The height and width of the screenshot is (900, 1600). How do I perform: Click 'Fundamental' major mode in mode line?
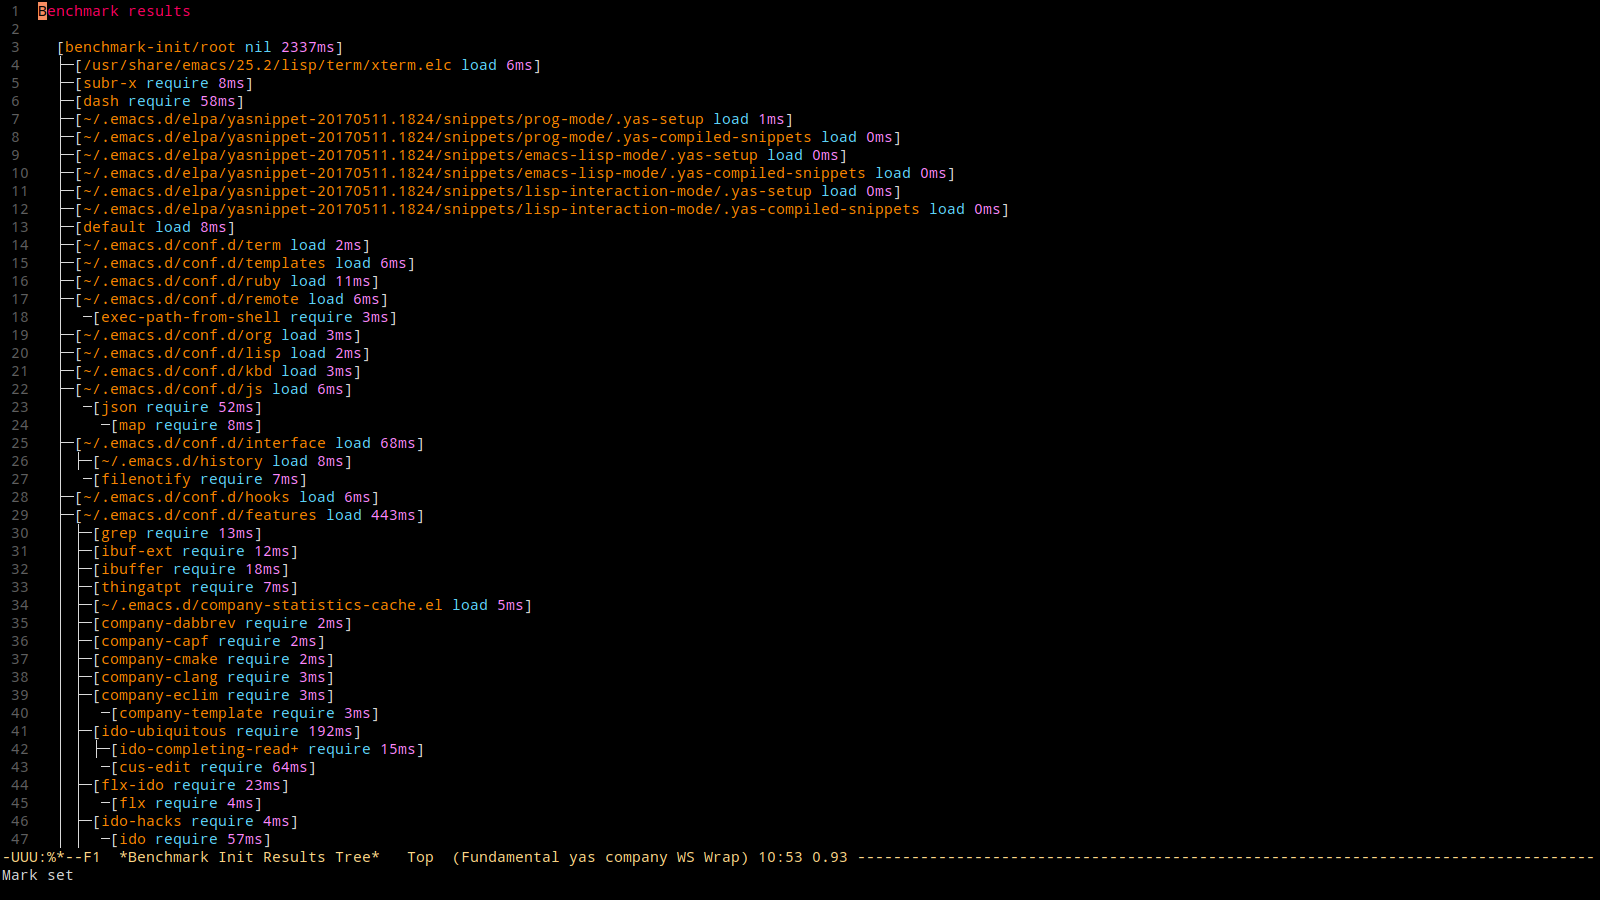tap(510, 857)
